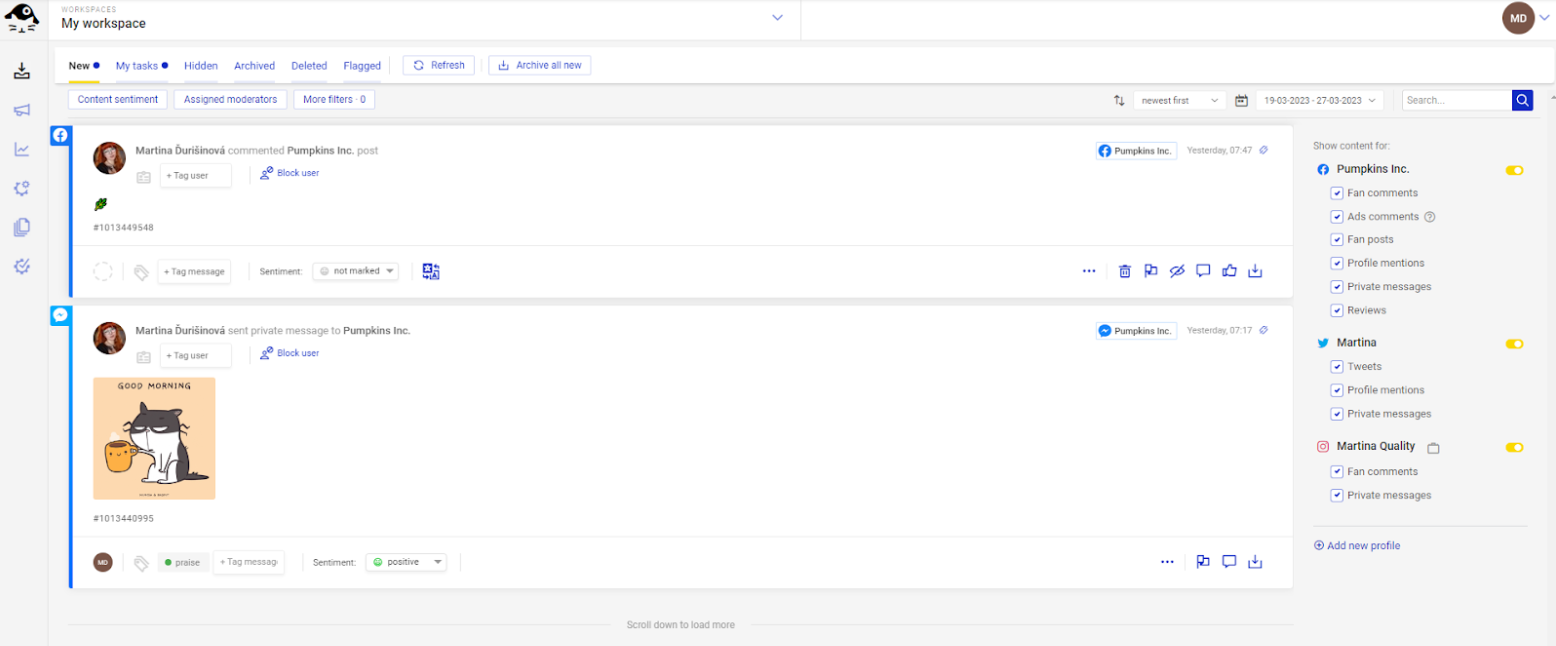Click the Archive all new button
Image resolution: width=1556 pixels, height=646 pixels.
(x=540, y=65)
